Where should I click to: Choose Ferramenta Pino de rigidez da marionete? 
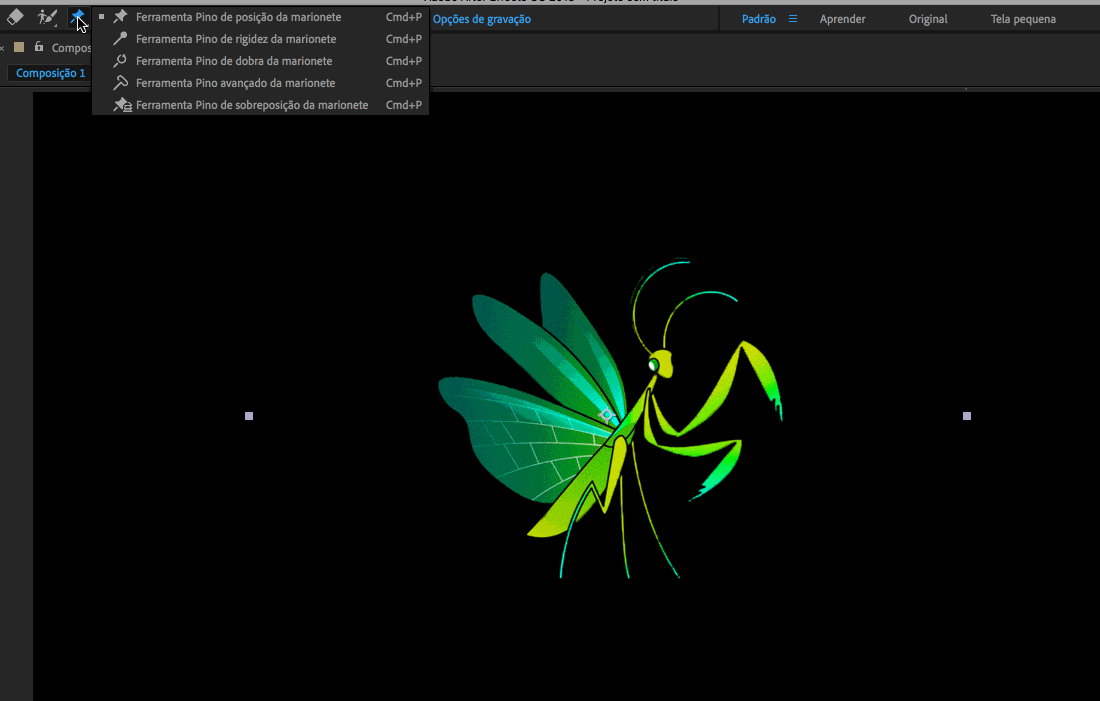click(x=260, y=39)
